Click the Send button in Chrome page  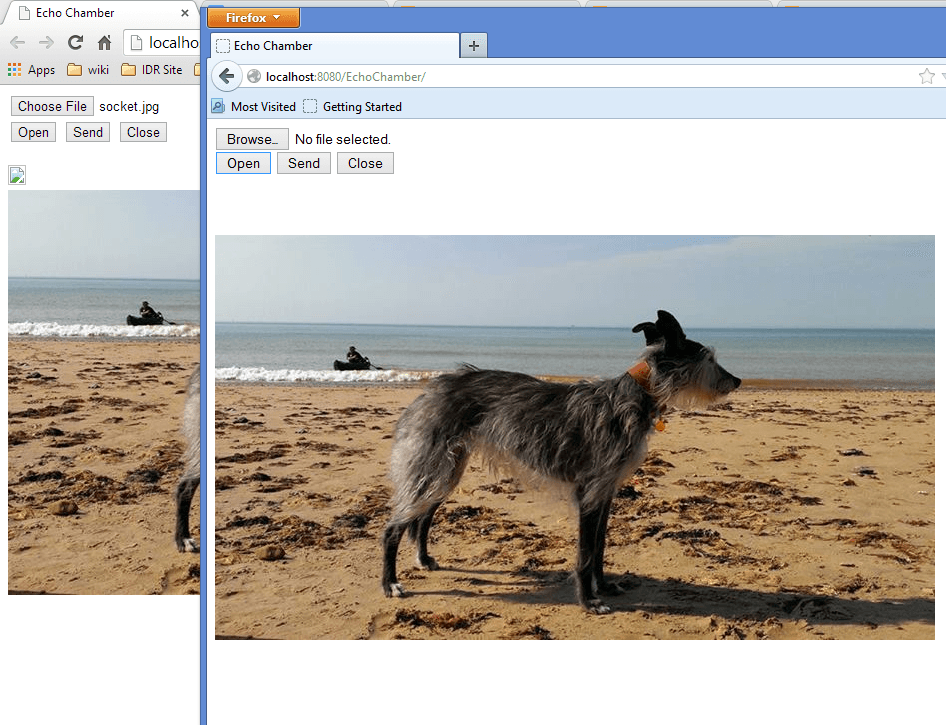click(x=88, y=132)
